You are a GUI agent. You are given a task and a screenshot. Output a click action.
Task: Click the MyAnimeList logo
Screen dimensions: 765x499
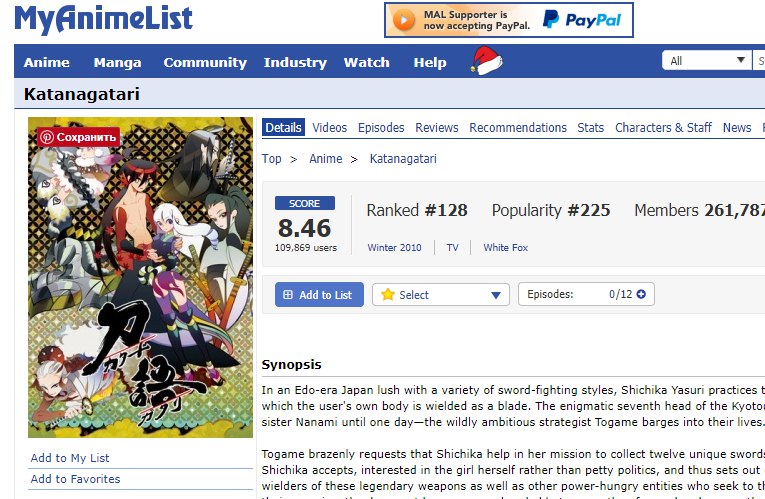pyautogui.click(x=103, y=19)
